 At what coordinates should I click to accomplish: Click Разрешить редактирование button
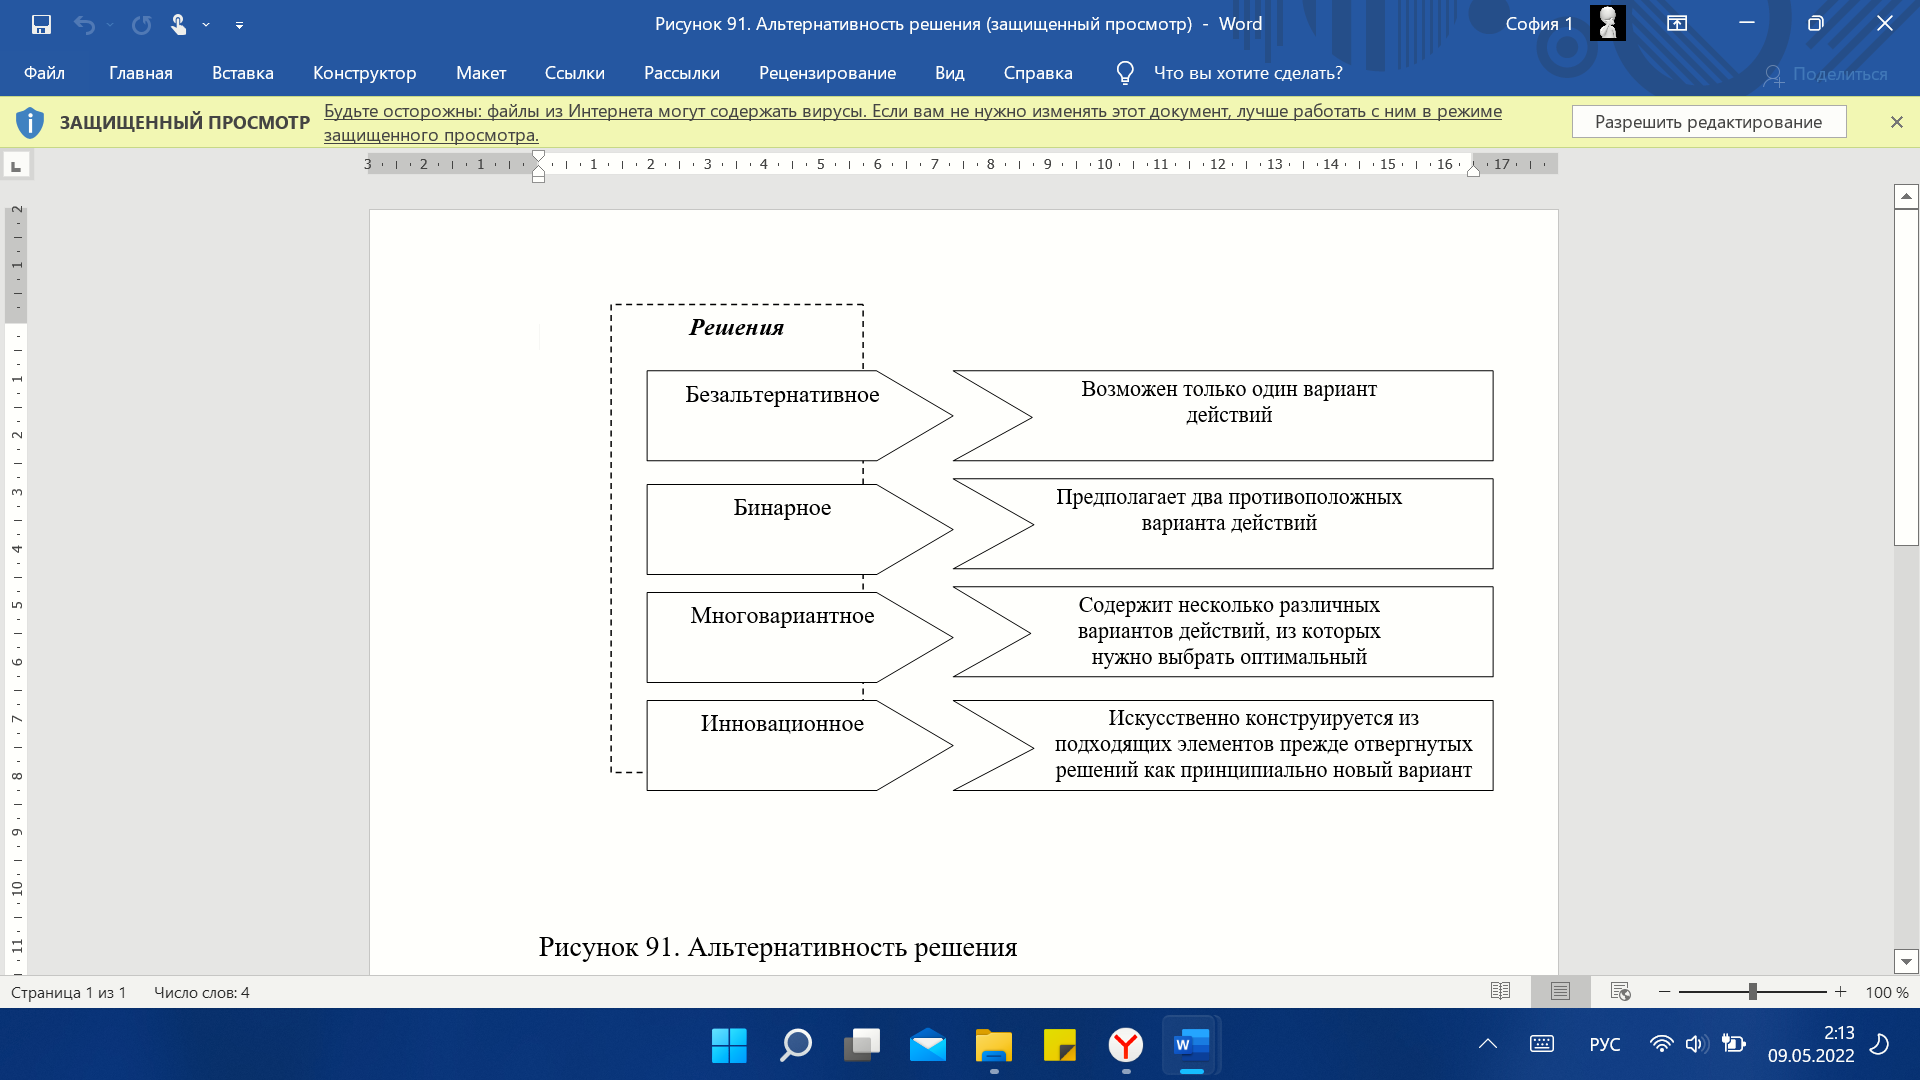(1708, 122)
